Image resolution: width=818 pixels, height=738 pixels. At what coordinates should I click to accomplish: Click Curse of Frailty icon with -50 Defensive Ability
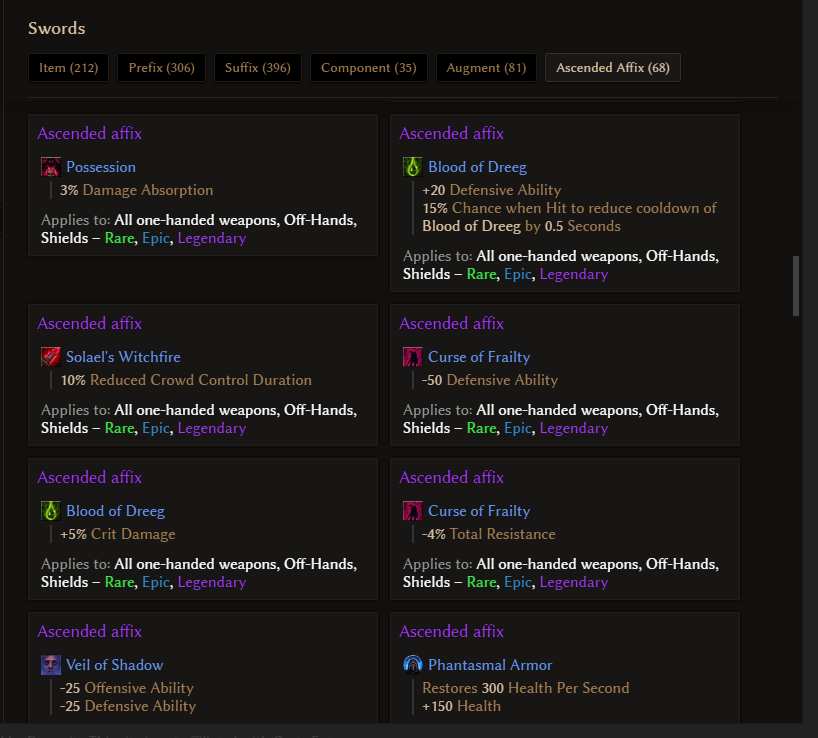tap(413, 357)
